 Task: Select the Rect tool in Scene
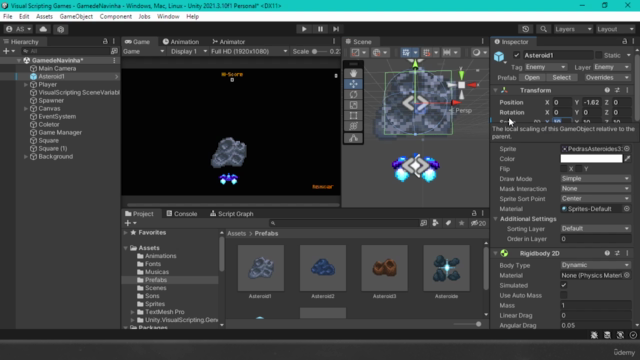(353, 116)
